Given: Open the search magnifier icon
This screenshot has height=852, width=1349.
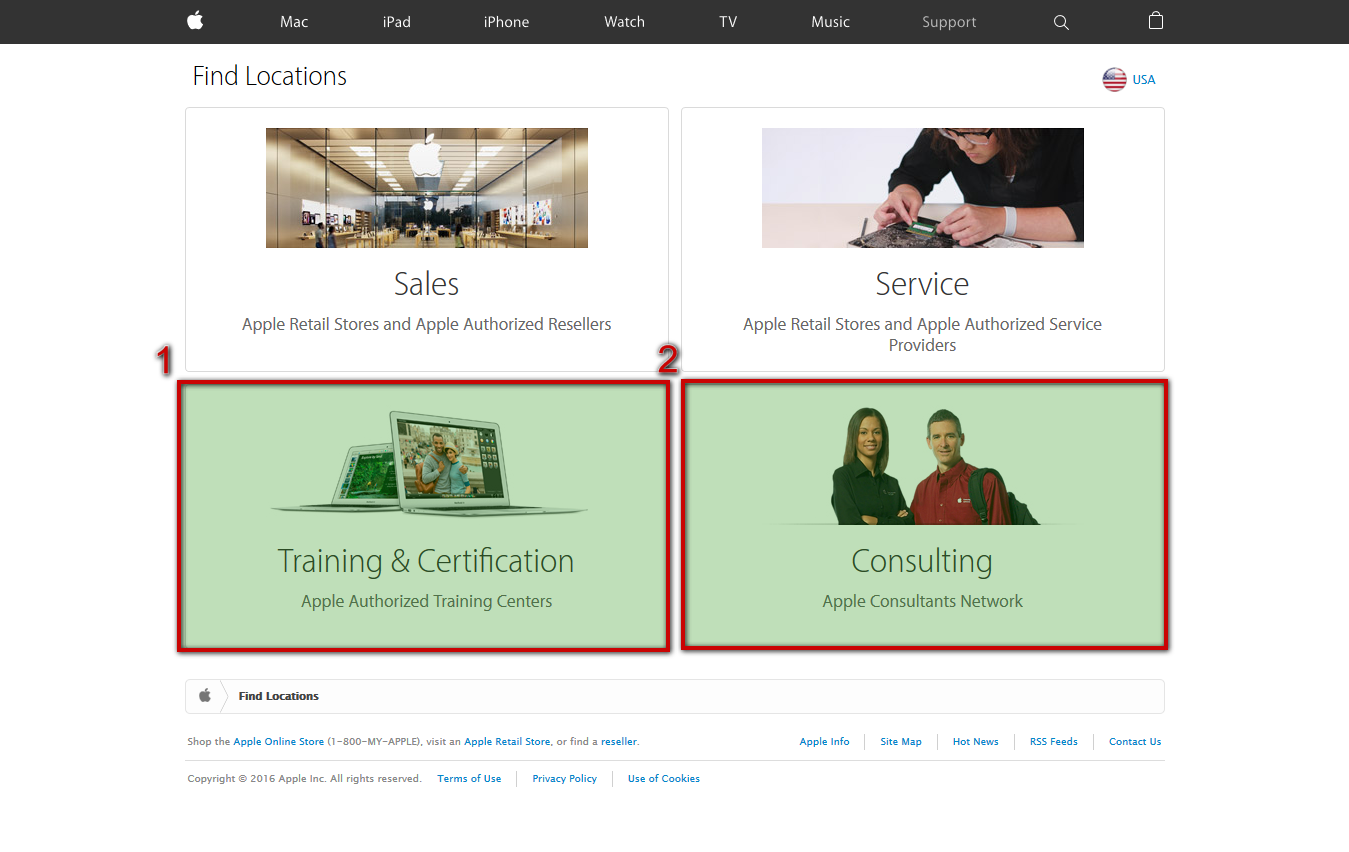Looking at the screenshot, I should [1061, 22].
